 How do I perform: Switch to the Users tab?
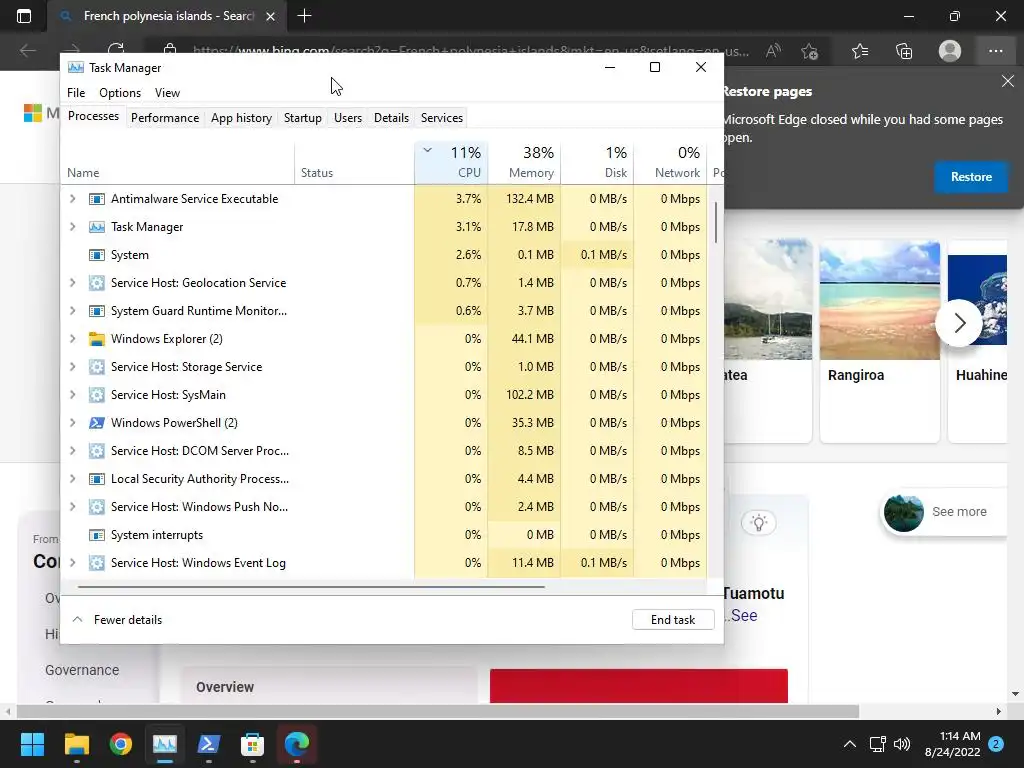click(347, 118)
